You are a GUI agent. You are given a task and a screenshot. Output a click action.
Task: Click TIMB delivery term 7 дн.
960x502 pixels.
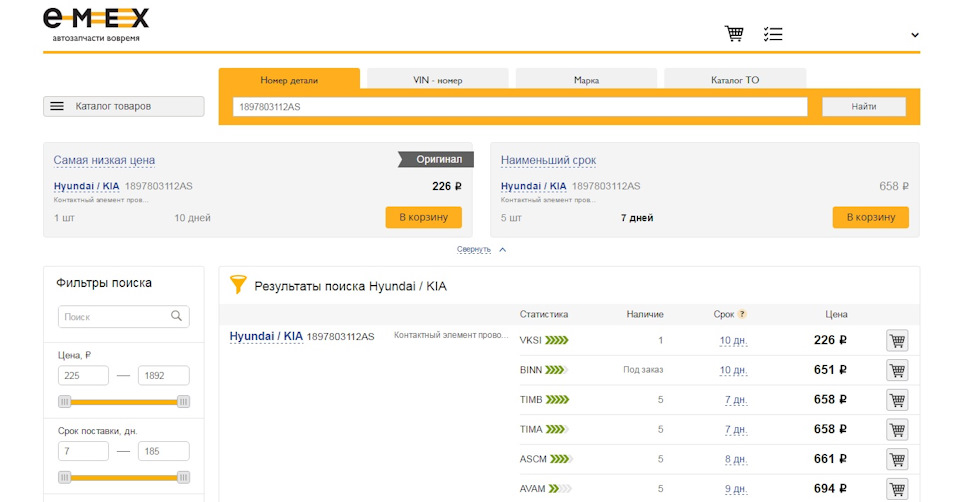tap(736, 400)
